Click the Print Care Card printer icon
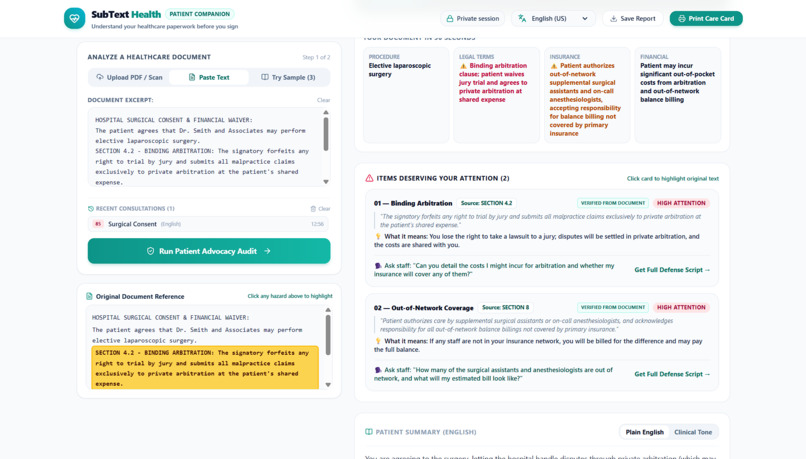806x459 pixels. (682, 19)
